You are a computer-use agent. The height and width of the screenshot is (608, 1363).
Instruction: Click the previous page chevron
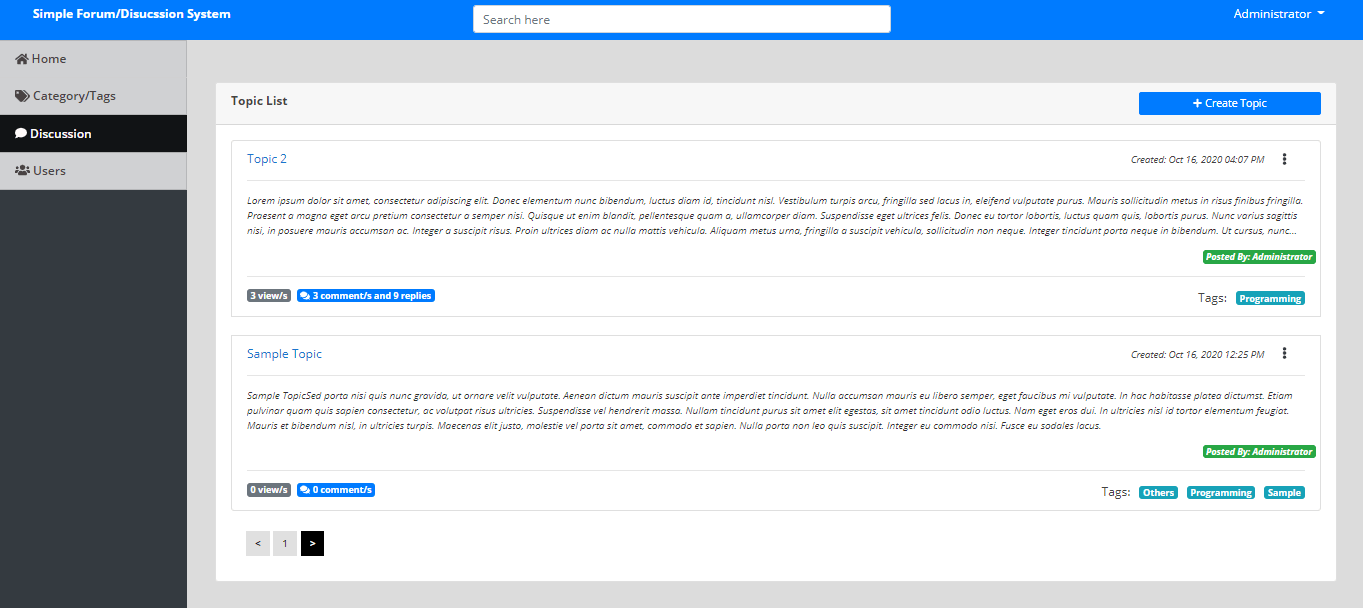click(x=257, y=543)
